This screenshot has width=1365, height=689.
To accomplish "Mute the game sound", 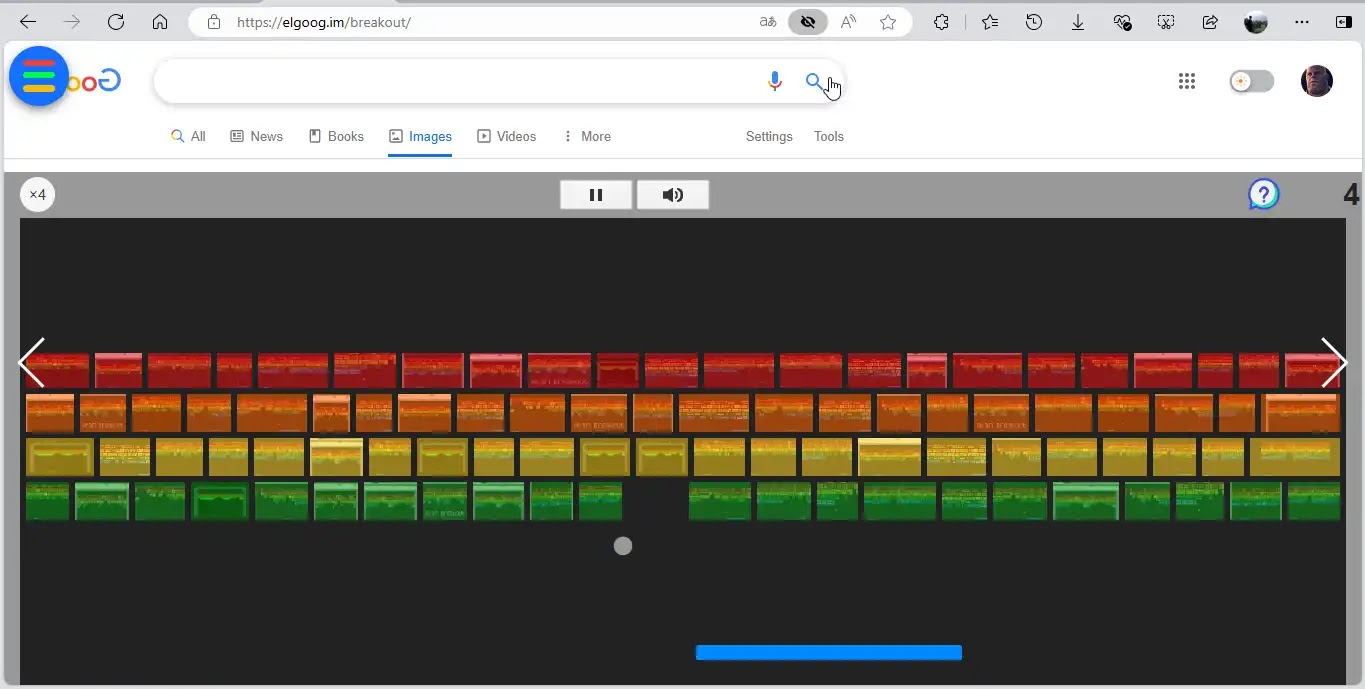I will 673,195.
